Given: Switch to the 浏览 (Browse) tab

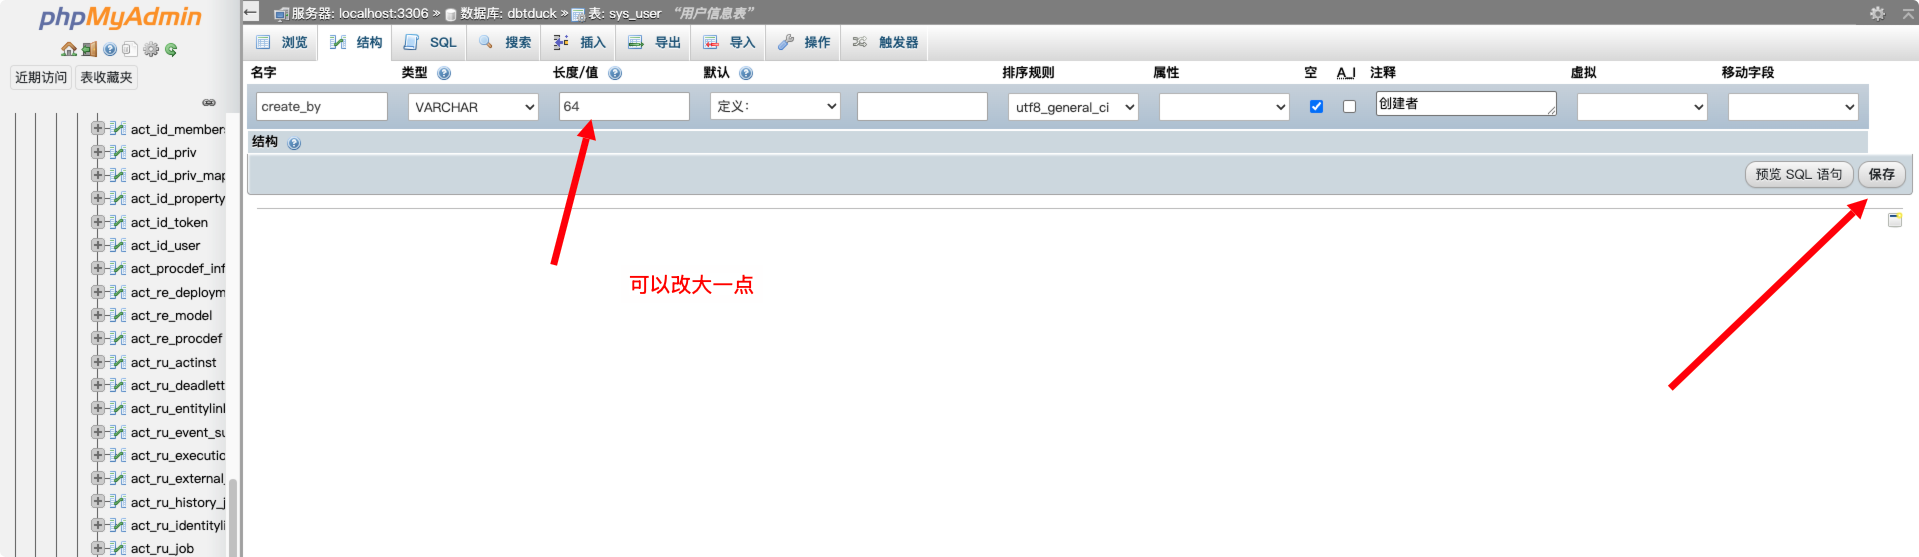Looking at the screenshot, I should (x=282, y=42).
